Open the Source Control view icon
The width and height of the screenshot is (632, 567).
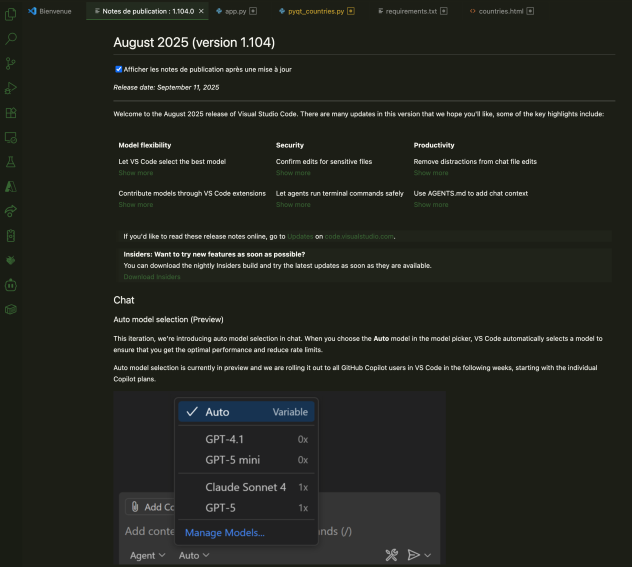click(11, 64)
